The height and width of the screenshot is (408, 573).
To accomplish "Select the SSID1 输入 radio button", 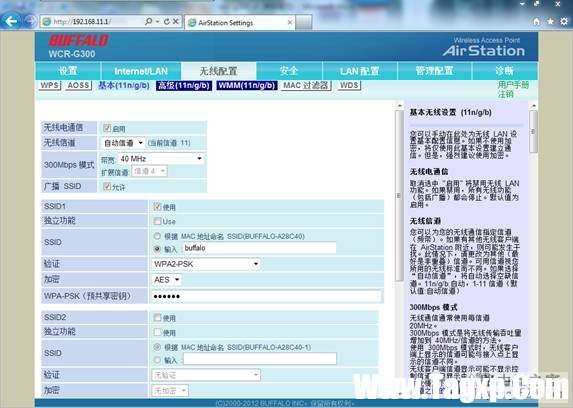I will [x=157, y=249].
